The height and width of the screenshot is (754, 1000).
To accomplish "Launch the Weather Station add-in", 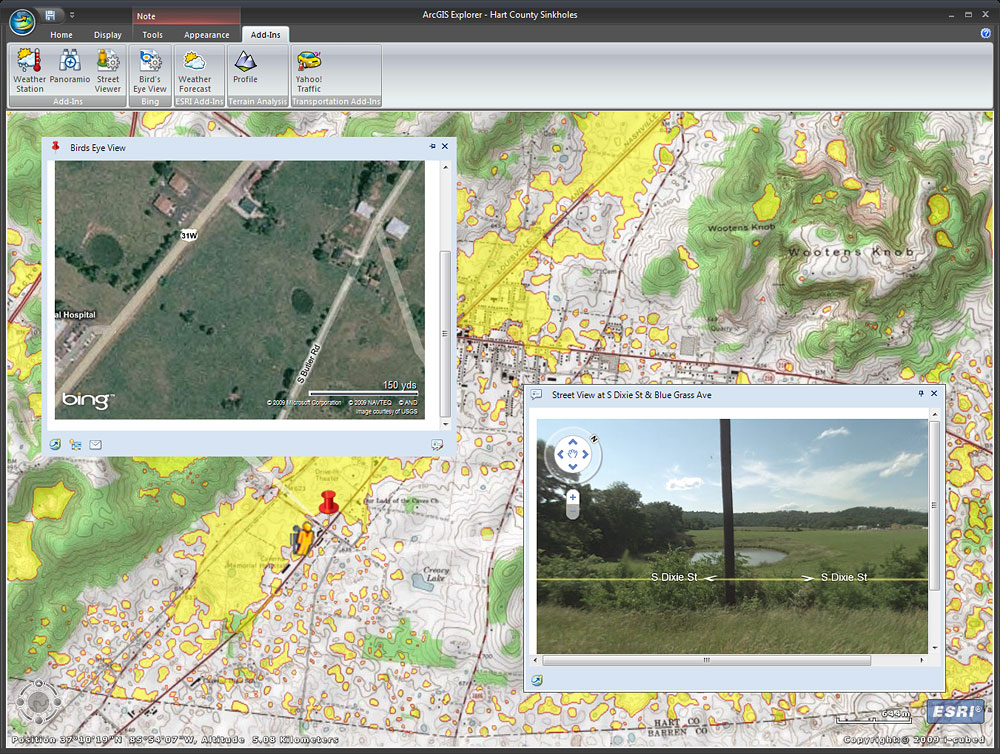I will (x=29, y=71).
